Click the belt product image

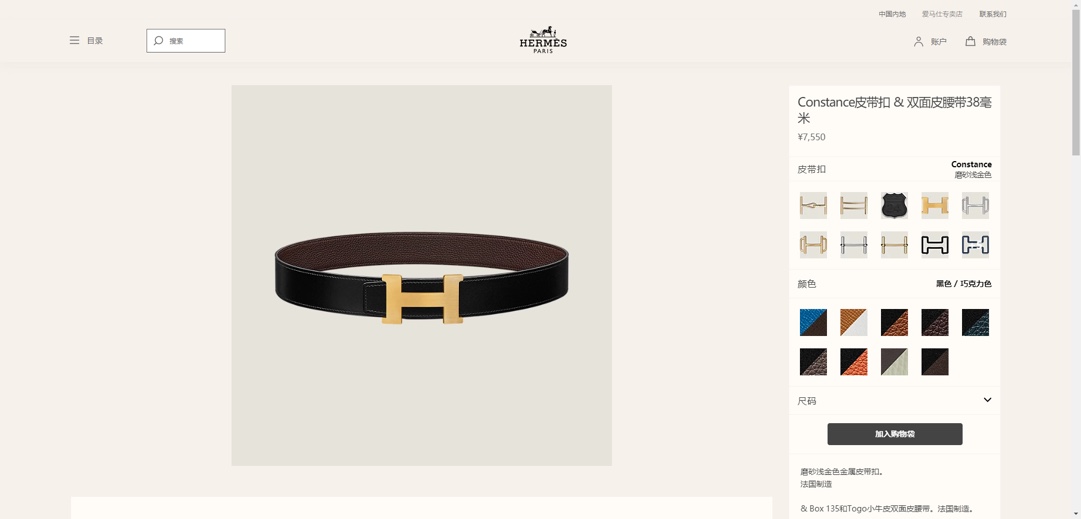tap(421, 276)
